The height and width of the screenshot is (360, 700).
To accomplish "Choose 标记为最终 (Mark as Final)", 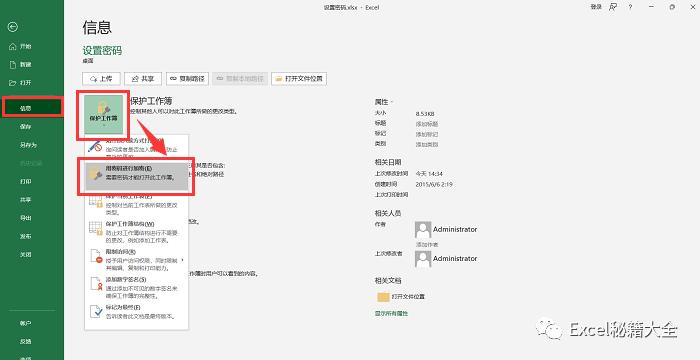I will coord(137,312).
